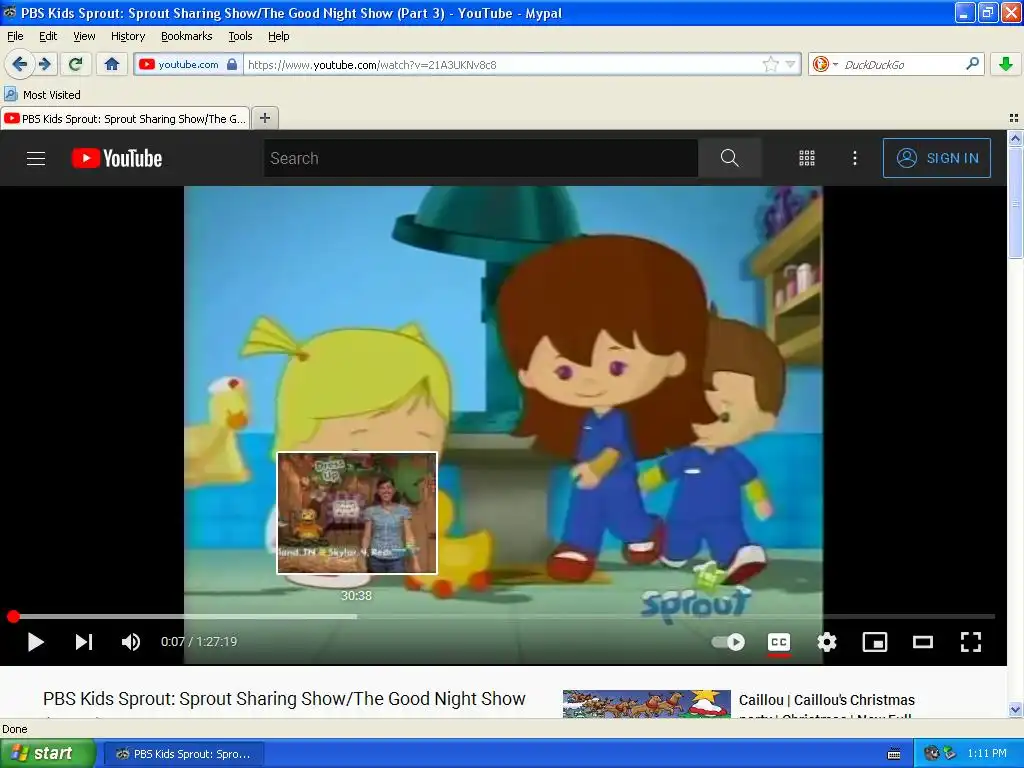Open the browser home page
The width and height of the screenshot is (1024, 768).
click(112, 64)
